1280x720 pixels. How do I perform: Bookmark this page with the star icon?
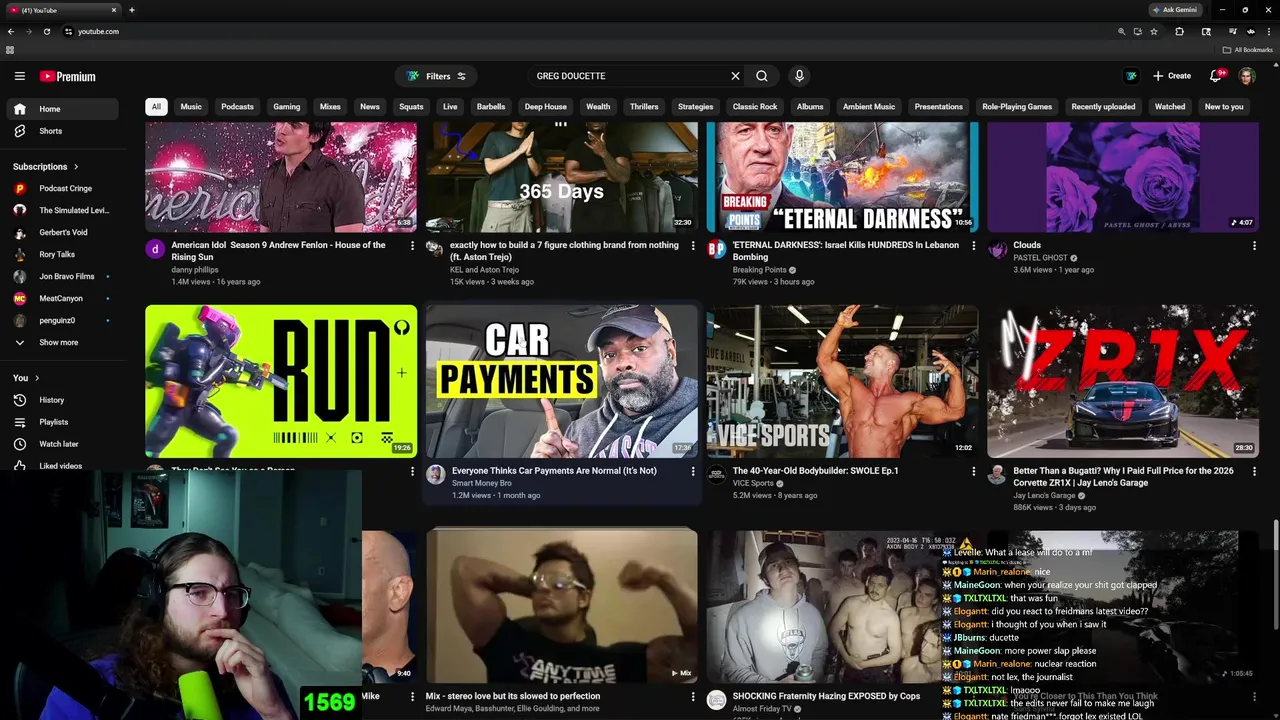point(1154,32)
